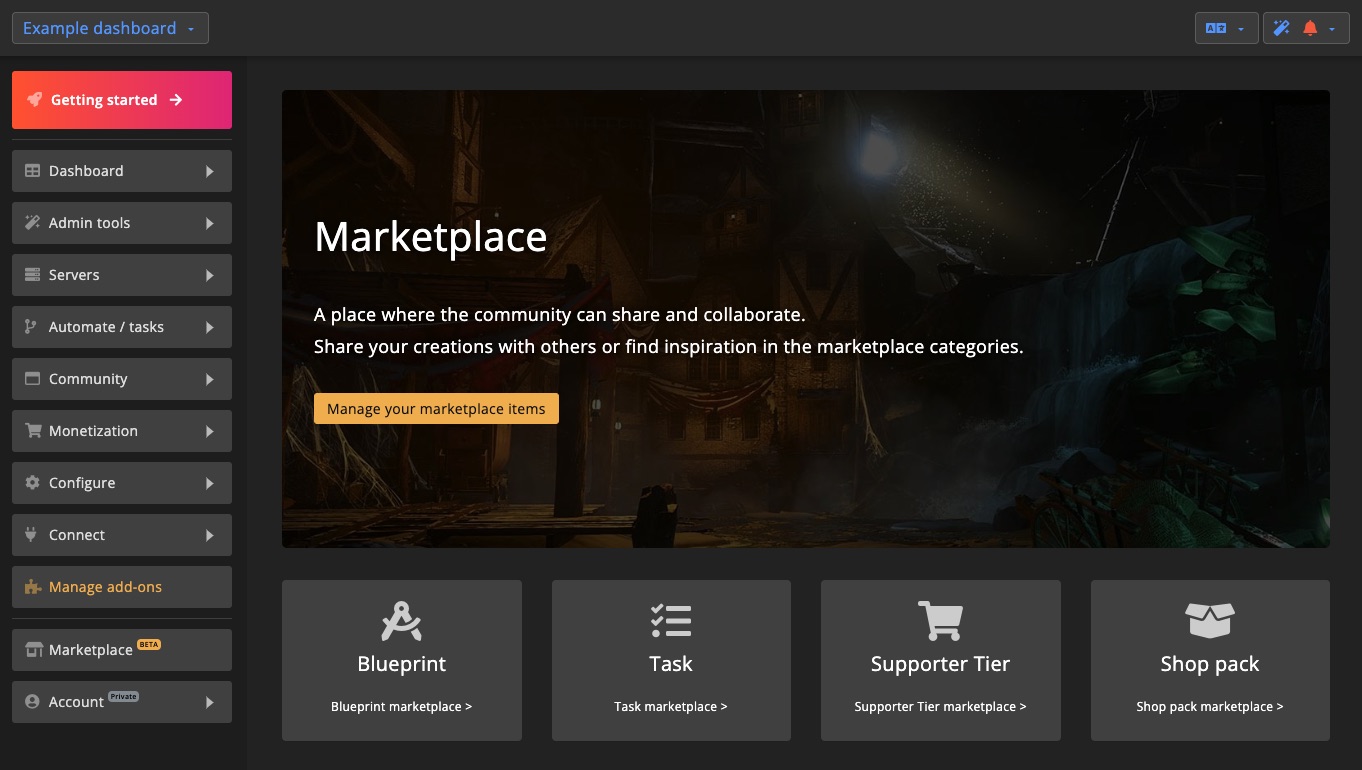Image resolution: width=1362 pixels, height=770 pixels.
Task: Click the Getting started megaphone icon
Action: 33,99
